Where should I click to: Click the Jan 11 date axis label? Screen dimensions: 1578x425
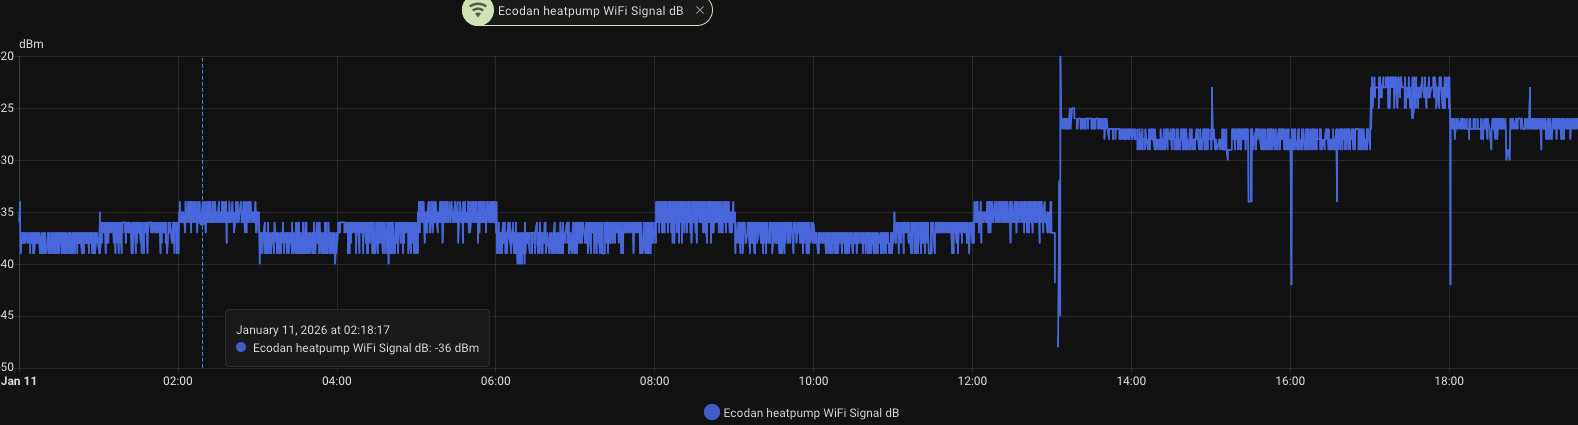coord(19,381)
